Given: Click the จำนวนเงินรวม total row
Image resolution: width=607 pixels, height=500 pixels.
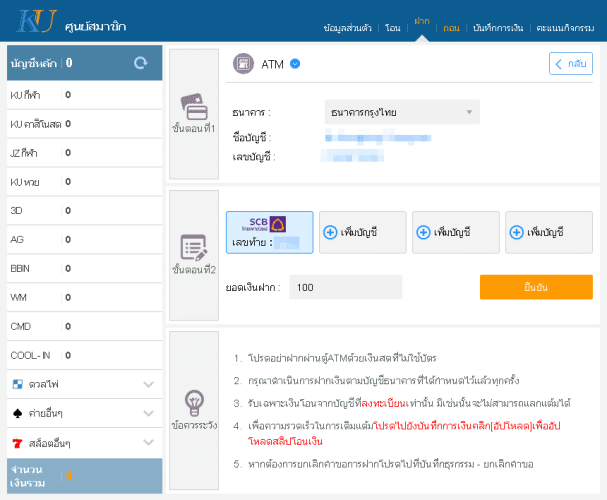Looking at the screenshot, I should 84,476.
